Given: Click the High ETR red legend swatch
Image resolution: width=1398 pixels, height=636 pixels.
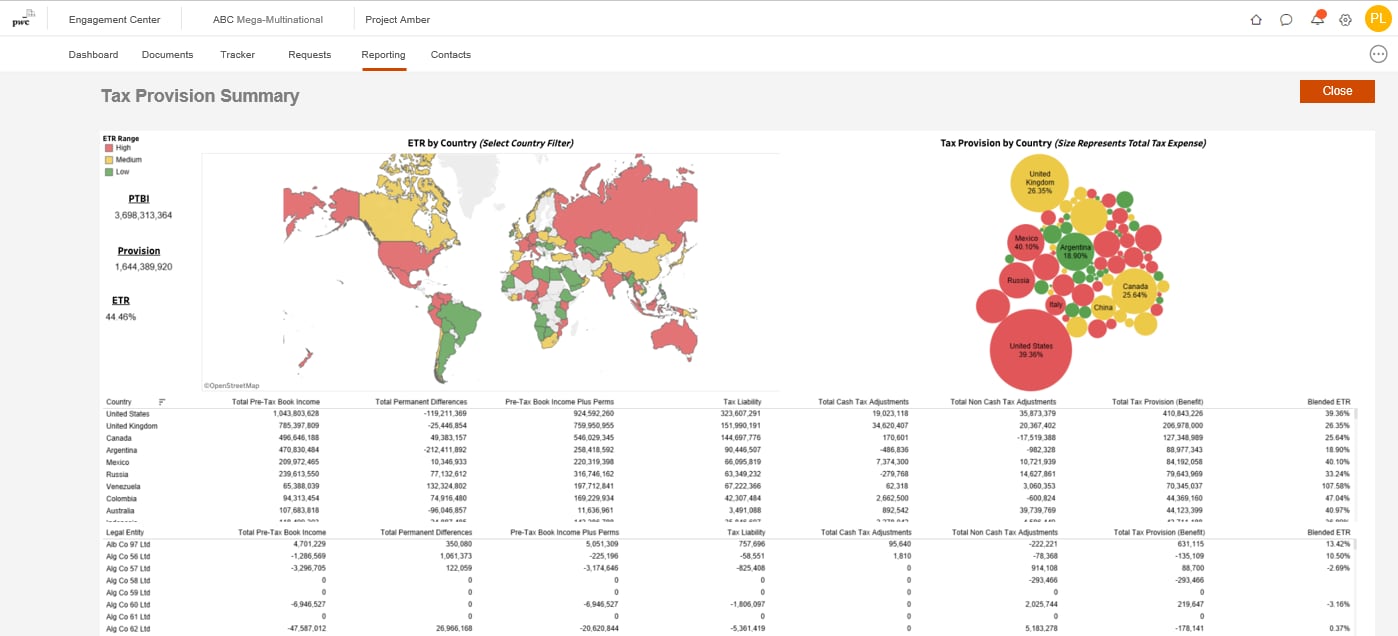Looking at the screenshot, I should [109, 148].
